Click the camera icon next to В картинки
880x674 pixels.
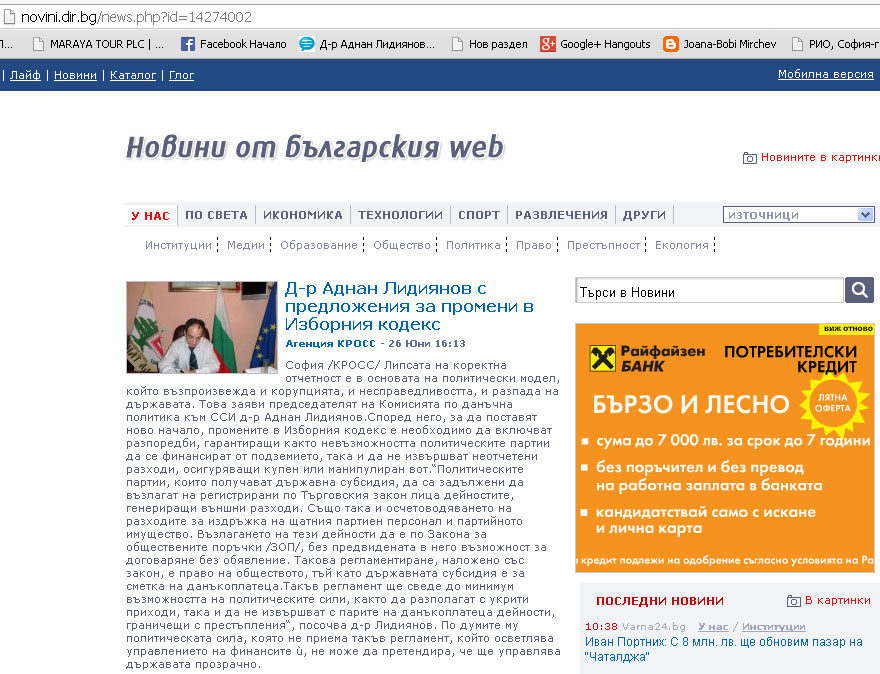pyautogui.click(x=794, y=601)
